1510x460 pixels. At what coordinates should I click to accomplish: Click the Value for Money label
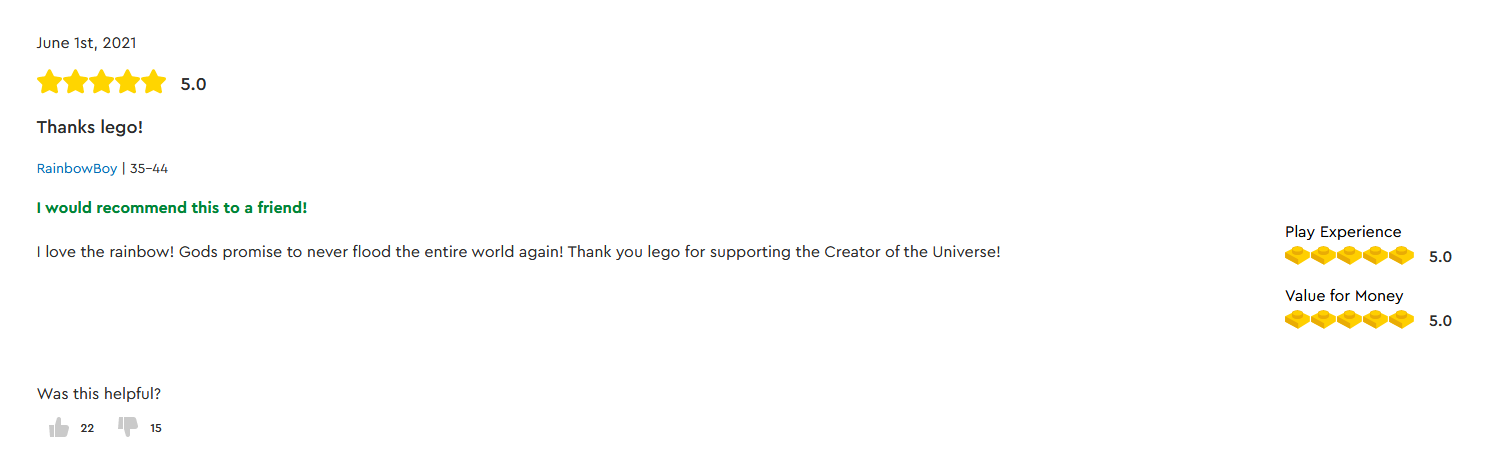[1344, 296]
